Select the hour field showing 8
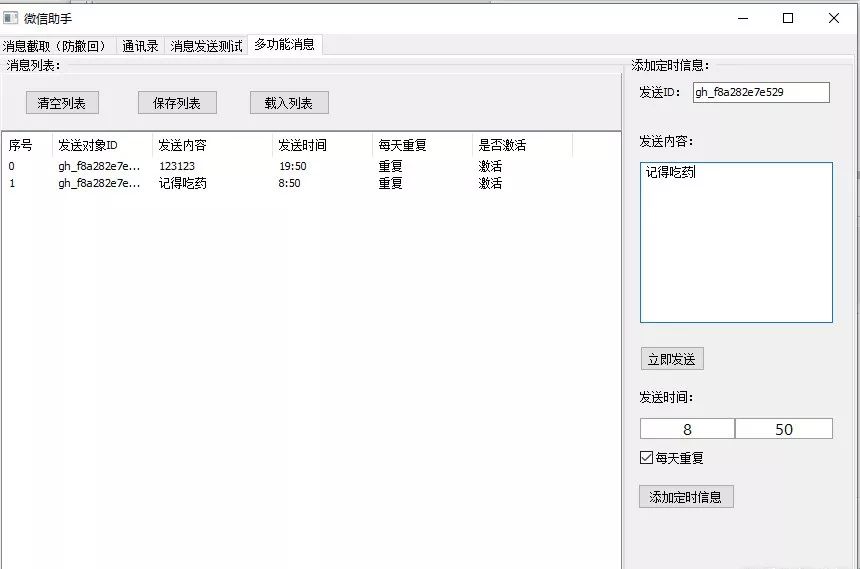This screenshot has width=860, height=569. [687, 429]
